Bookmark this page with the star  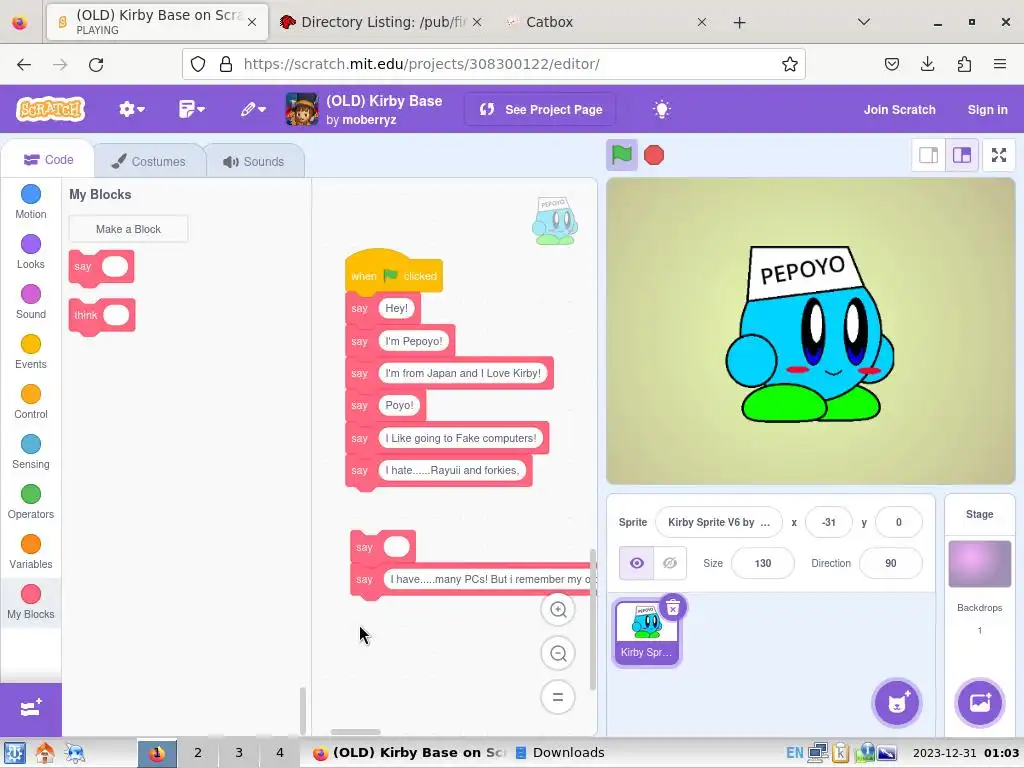pyautogui.click(x=790, y=64)
